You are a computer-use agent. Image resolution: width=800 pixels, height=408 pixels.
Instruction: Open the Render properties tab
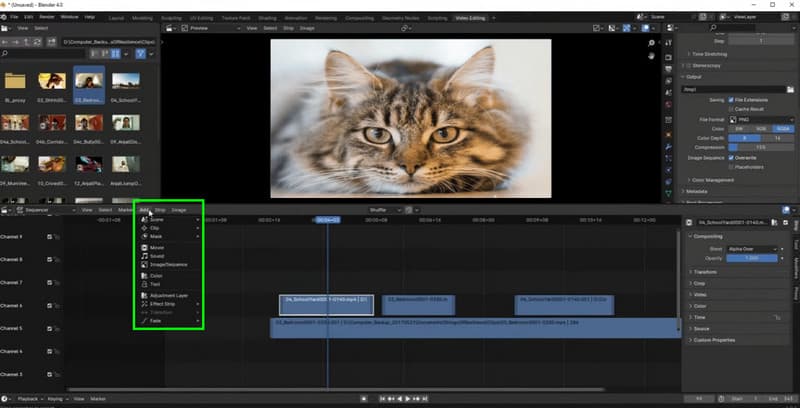[x=669, y=57]
